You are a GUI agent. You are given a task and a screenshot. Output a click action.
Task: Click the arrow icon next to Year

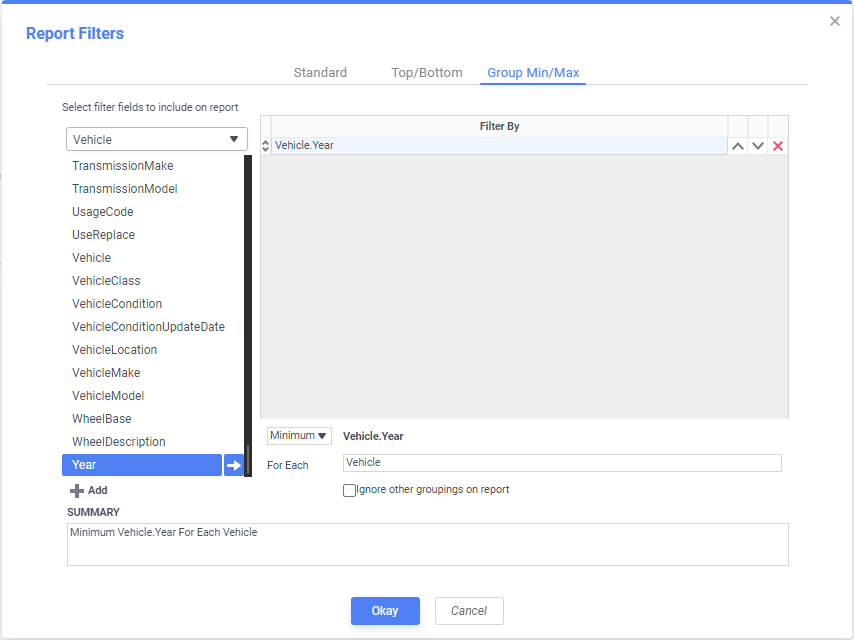234,465
